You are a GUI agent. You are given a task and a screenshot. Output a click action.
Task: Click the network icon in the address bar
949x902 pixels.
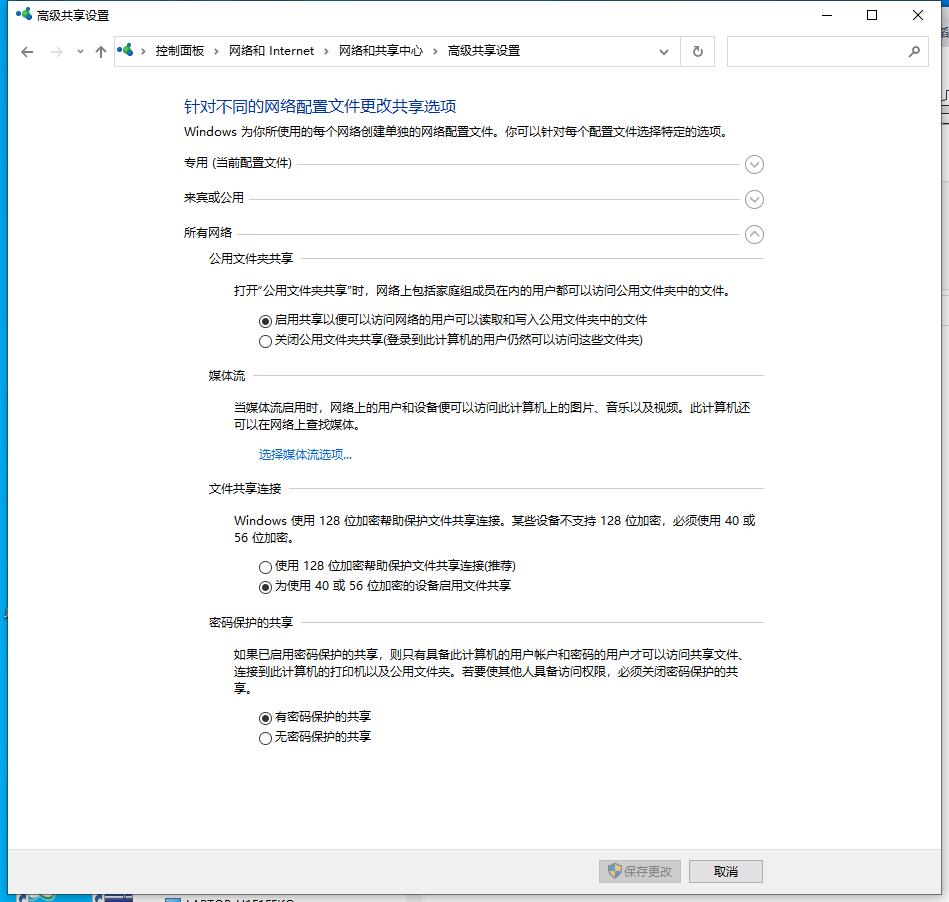click(125, 50)
